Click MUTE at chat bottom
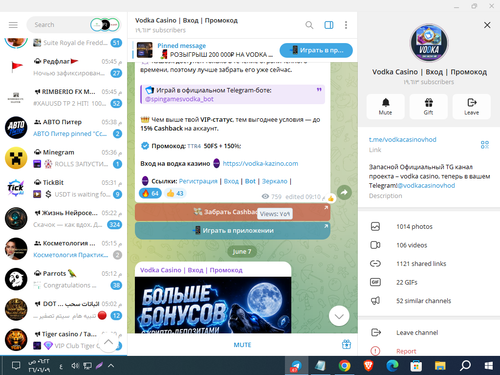Image resolution: width=500 pixels, height=375 pixels. click(x=242, y=345)
